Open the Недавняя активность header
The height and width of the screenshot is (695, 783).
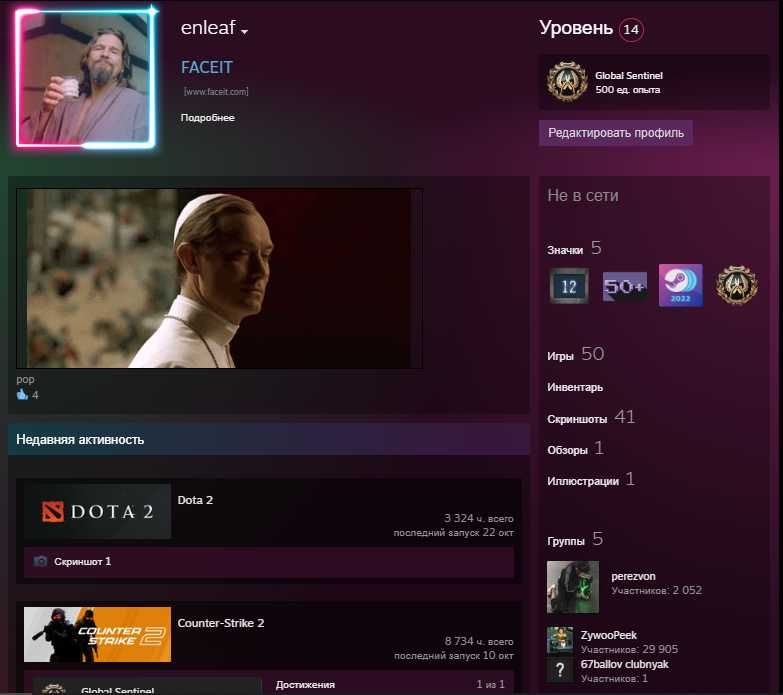pyautogui.click(x=80, y=439)
